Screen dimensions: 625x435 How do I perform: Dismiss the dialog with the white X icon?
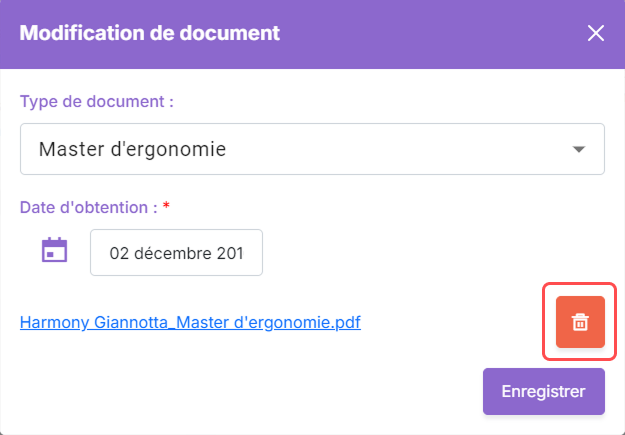596,33
